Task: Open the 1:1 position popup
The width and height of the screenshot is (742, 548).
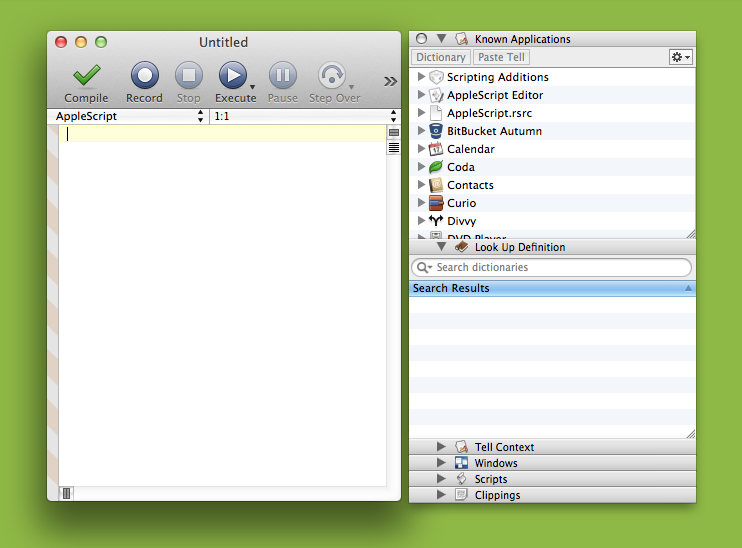Action: 297,117
